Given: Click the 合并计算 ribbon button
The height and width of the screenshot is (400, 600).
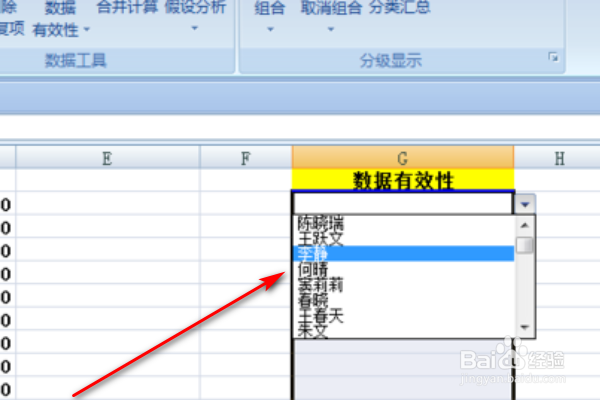Looking at the screenshot, I should coord(127,7).
